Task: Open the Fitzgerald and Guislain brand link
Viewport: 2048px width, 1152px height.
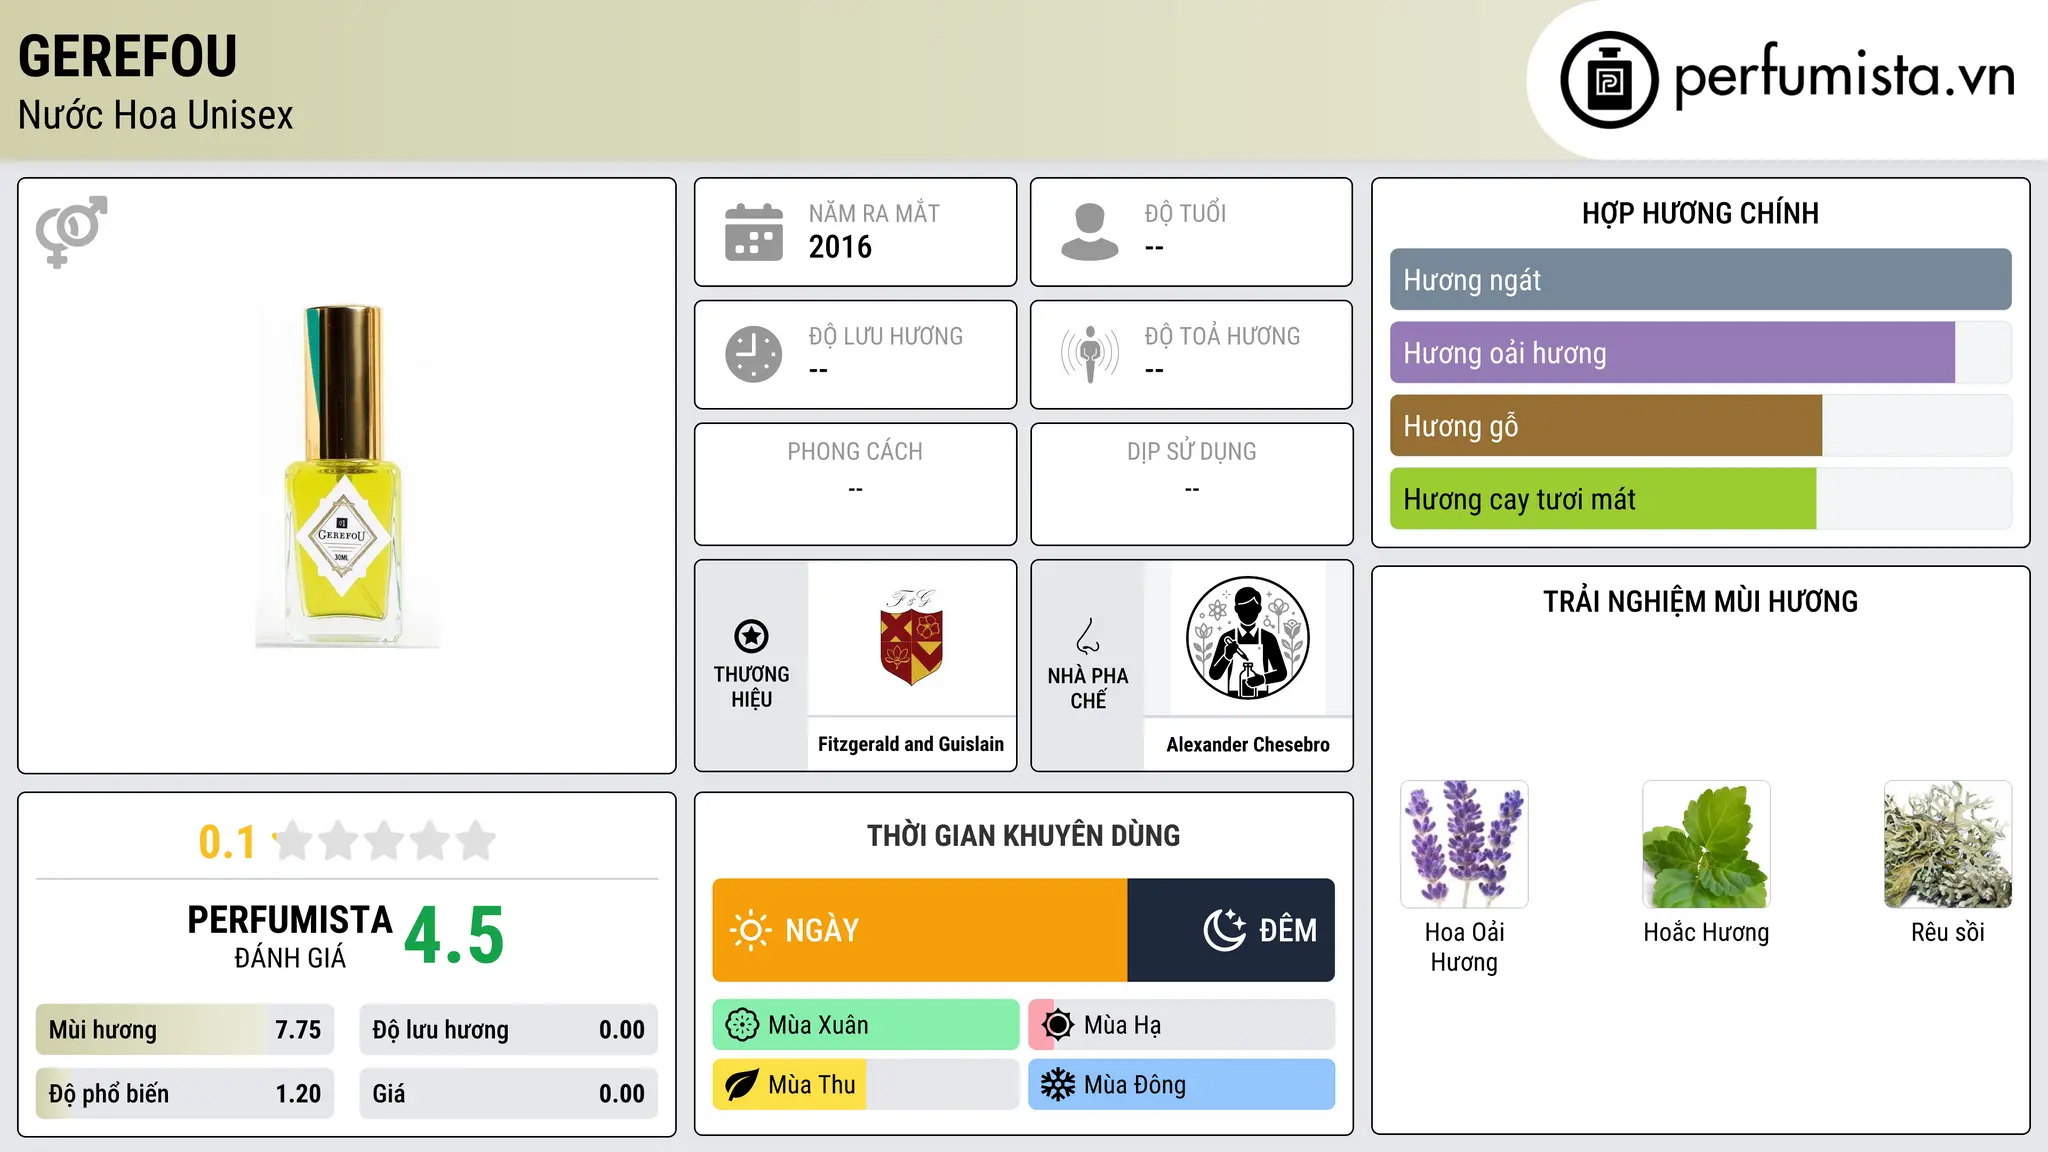Action: [911, 744]
